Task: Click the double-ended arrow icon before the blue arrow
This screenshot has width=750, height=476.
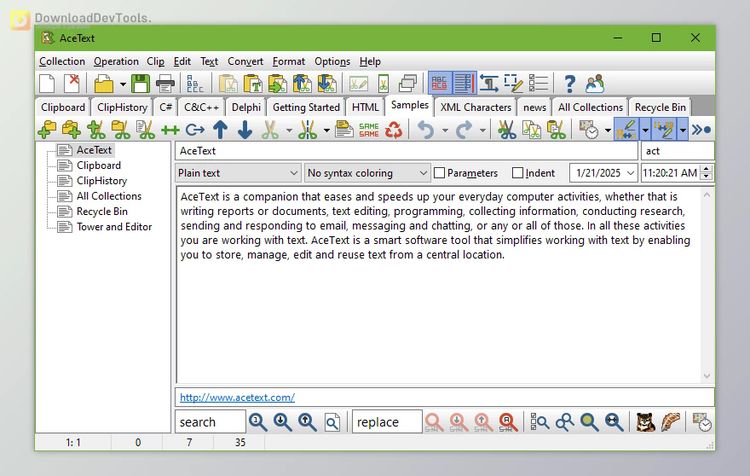Action: pos(170,130)
